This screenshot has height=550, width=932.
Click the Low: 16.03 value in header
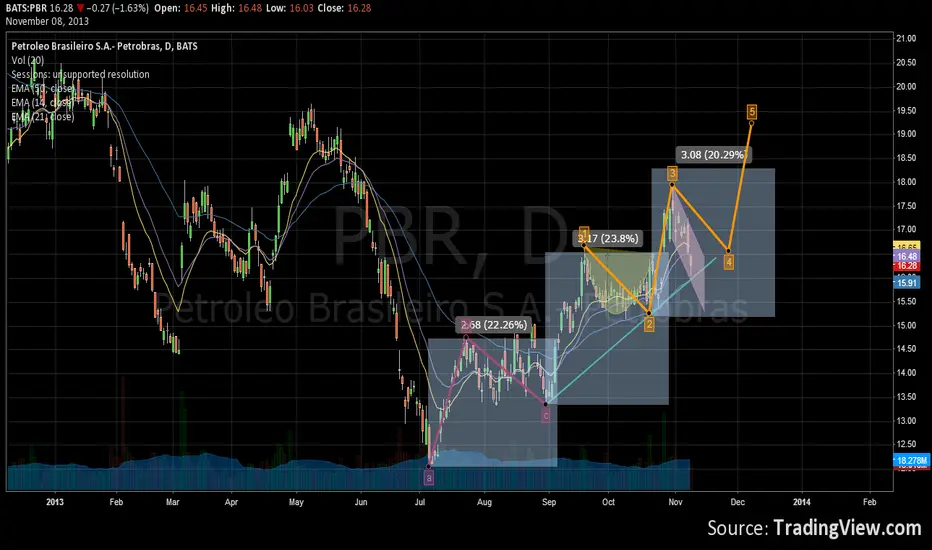289,8
